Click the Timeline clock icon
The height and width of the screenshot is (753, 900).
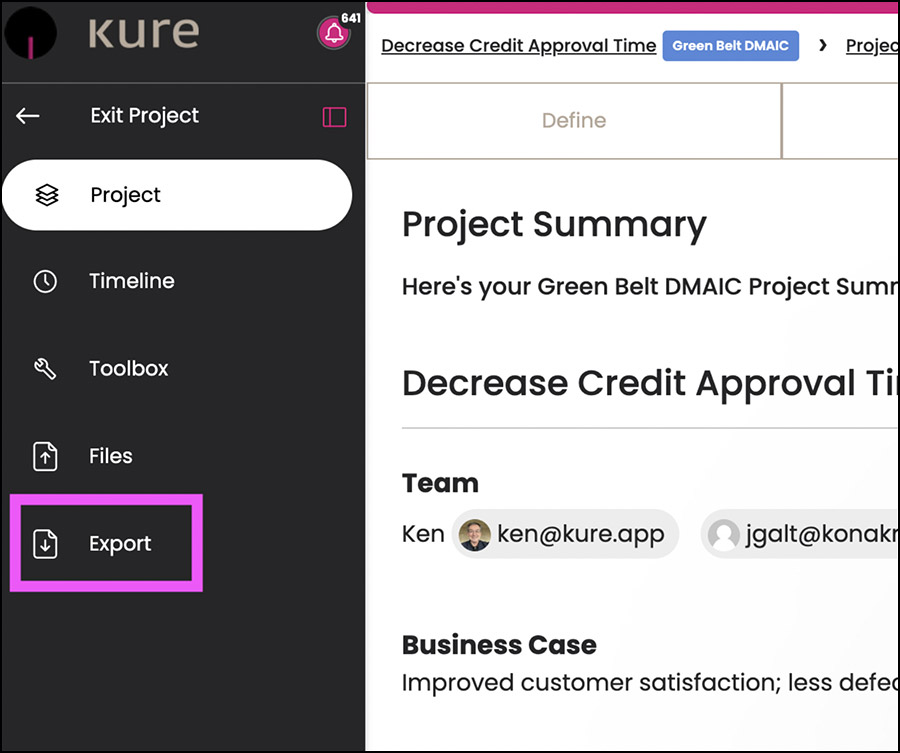tap(45, 281)
